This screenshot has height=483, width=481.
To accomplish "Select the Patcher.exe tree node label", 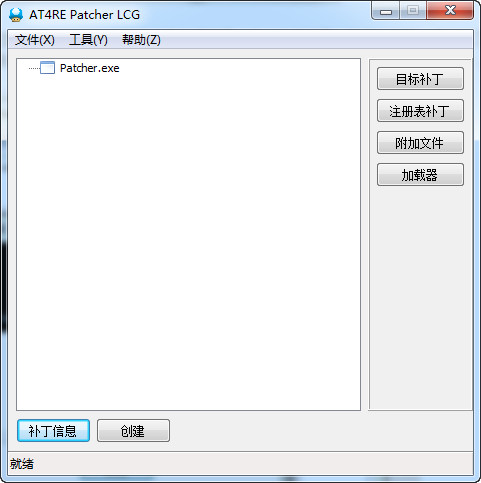I will (x=89, y=68).
